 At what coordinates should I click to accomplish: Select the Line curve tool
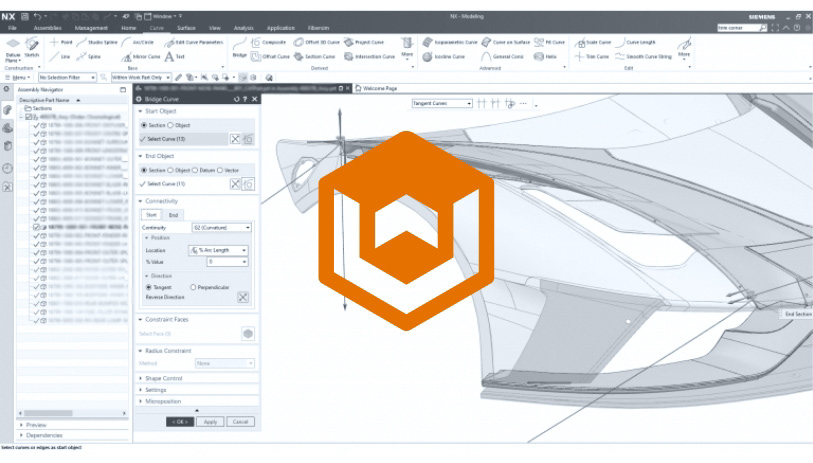60,57
